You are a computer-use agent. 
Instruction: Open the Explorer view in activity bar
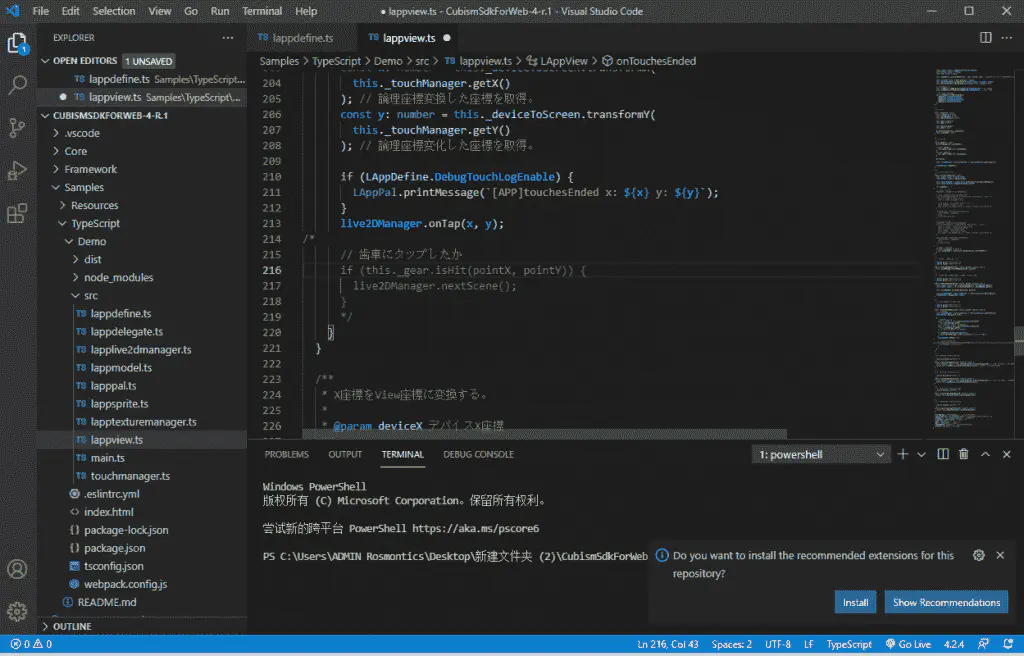point(17,44)
